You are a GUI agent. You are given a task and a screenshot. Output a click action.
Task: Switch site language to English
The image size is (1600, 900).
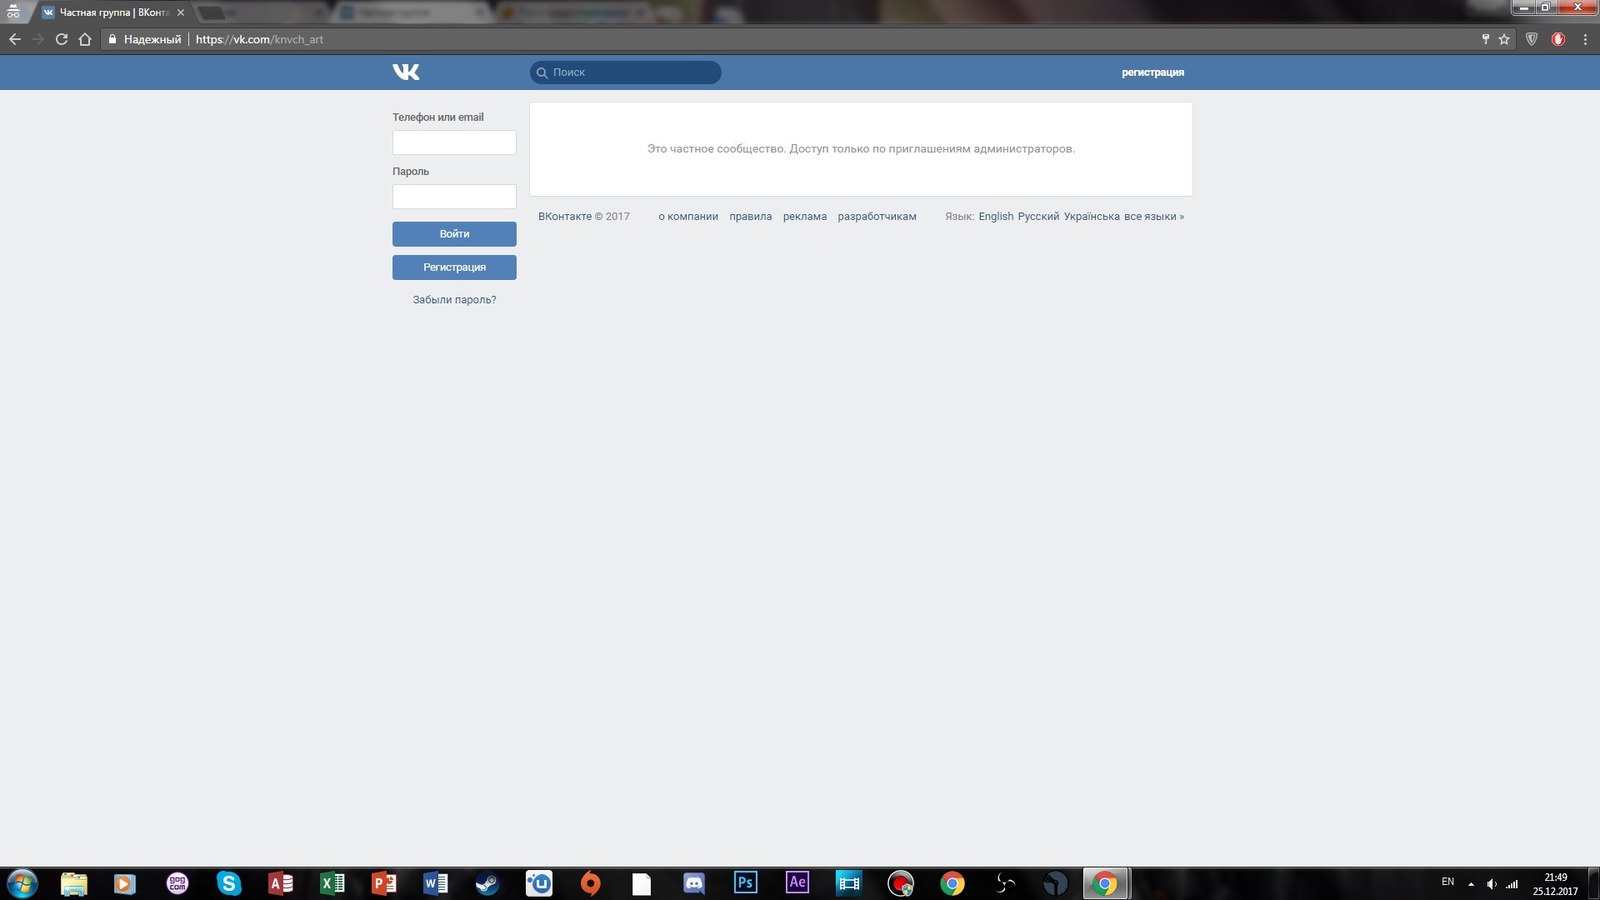tap(996, 216)
